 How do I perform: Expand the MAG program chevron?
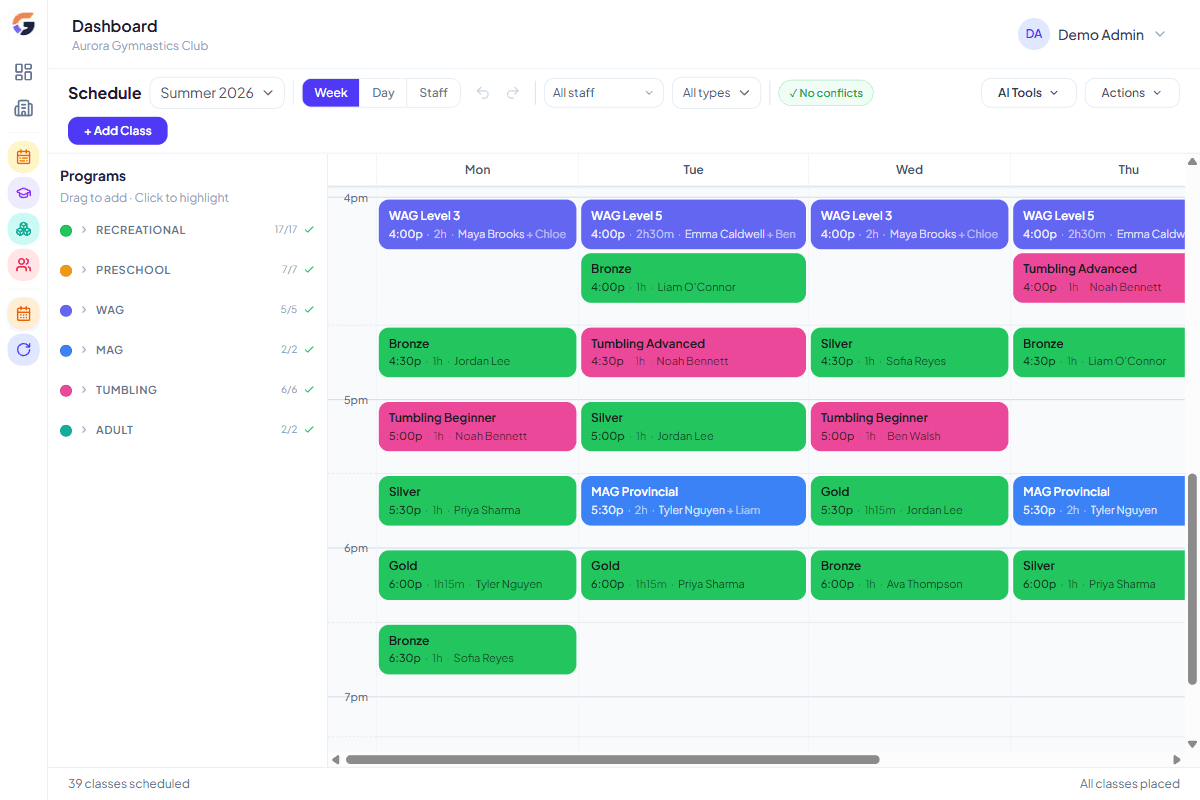click(x=84, y=350)
